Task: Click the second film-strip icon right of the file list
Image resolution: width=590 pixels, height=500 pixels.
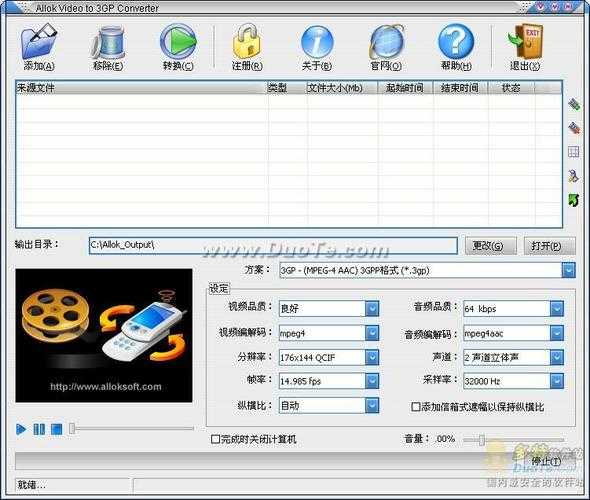Action: [574, 128]
